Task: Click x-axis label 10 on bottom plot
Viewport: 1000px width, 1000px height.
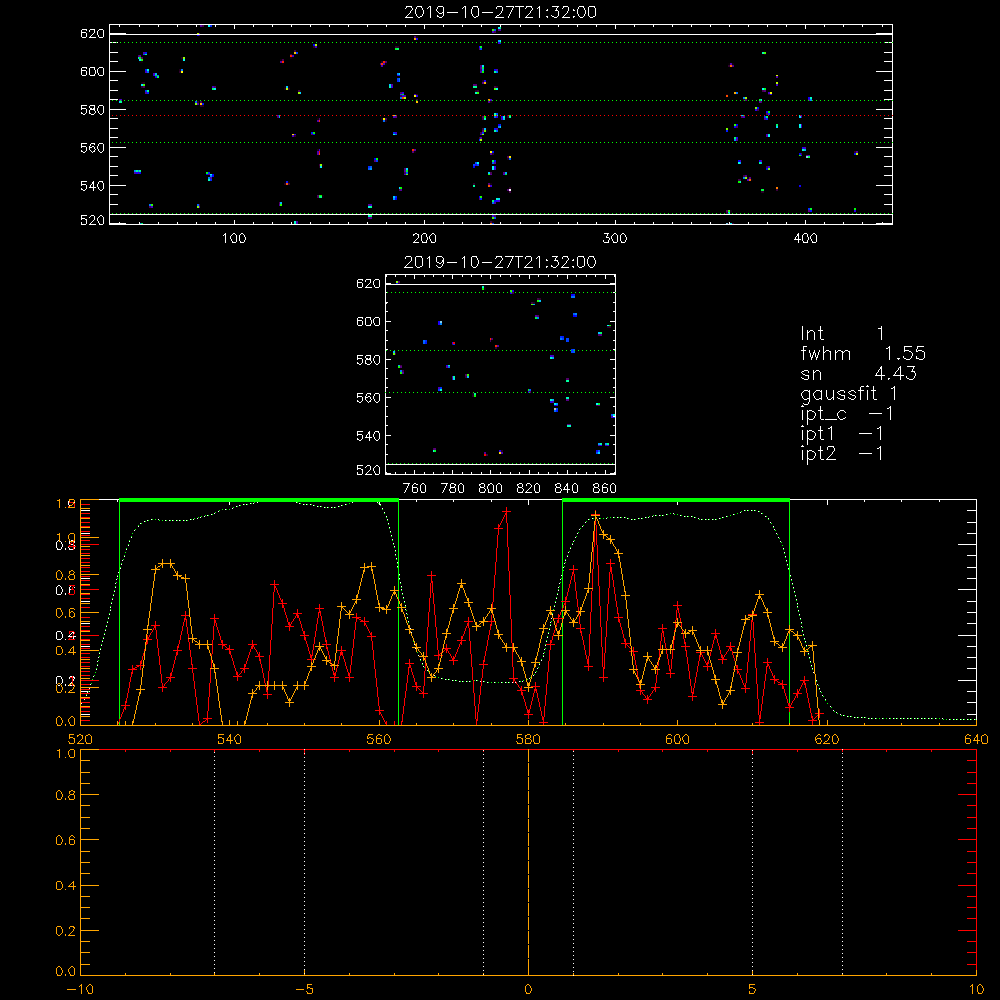Action: [976, 989]
